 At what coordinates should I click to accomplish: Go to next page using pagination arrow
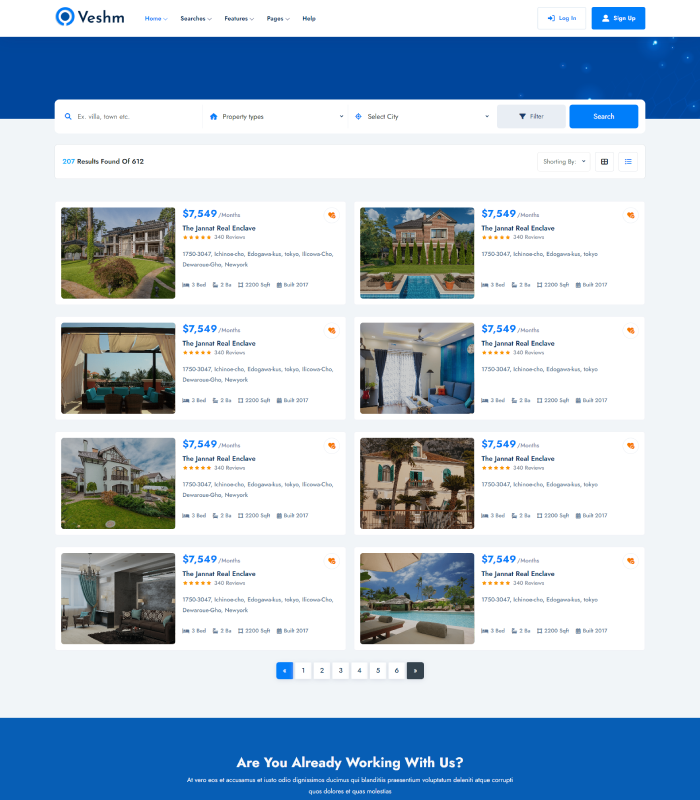pyautogui.click(x=415, y=671)
